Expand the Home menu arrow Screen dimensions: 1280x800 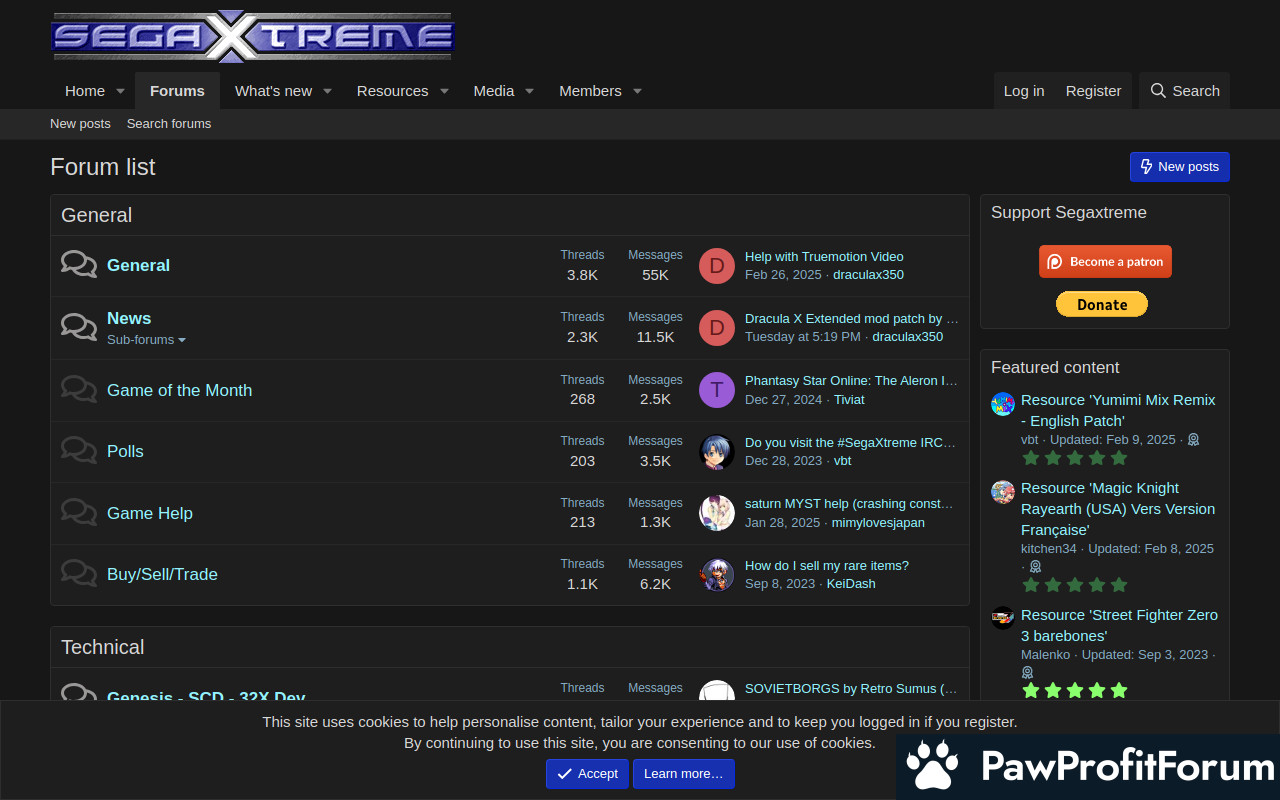click(x=120, y=91)
